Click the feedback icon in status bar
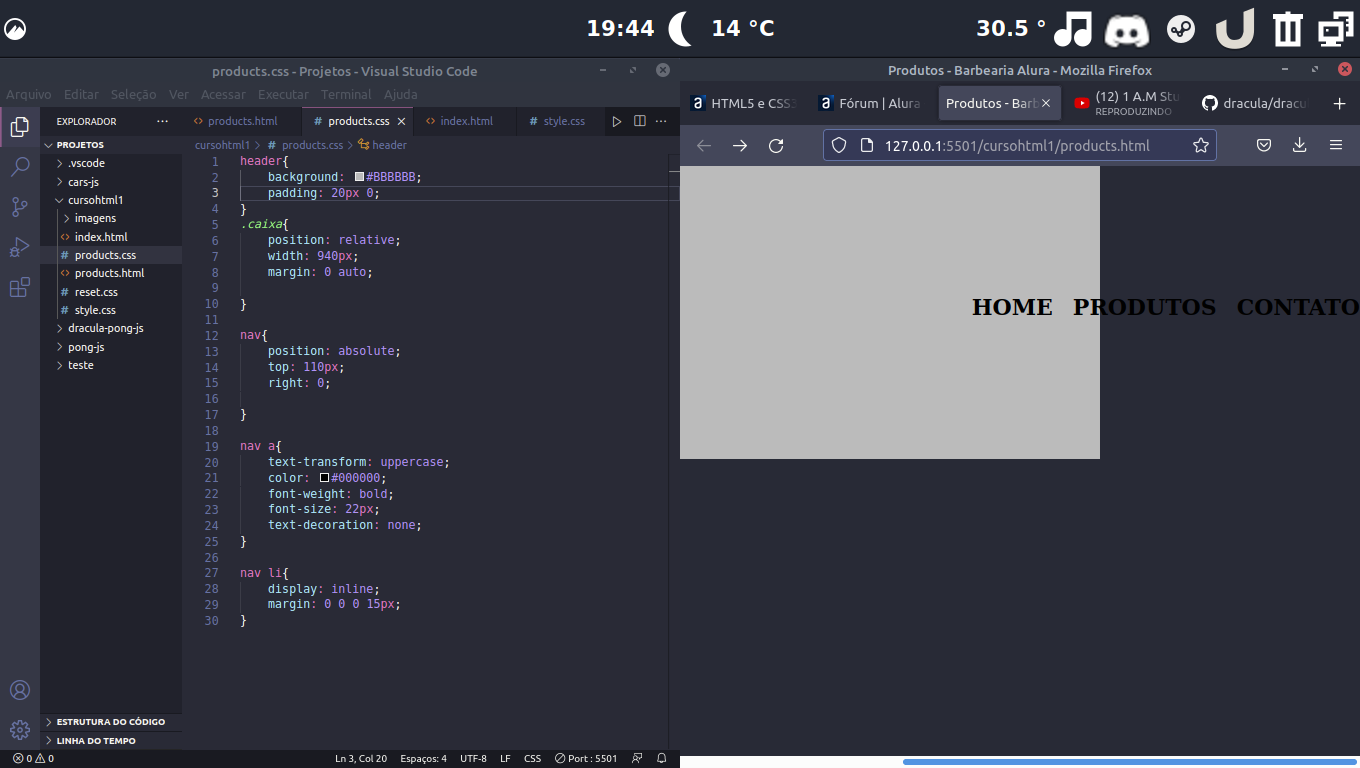 pos(638,758)
